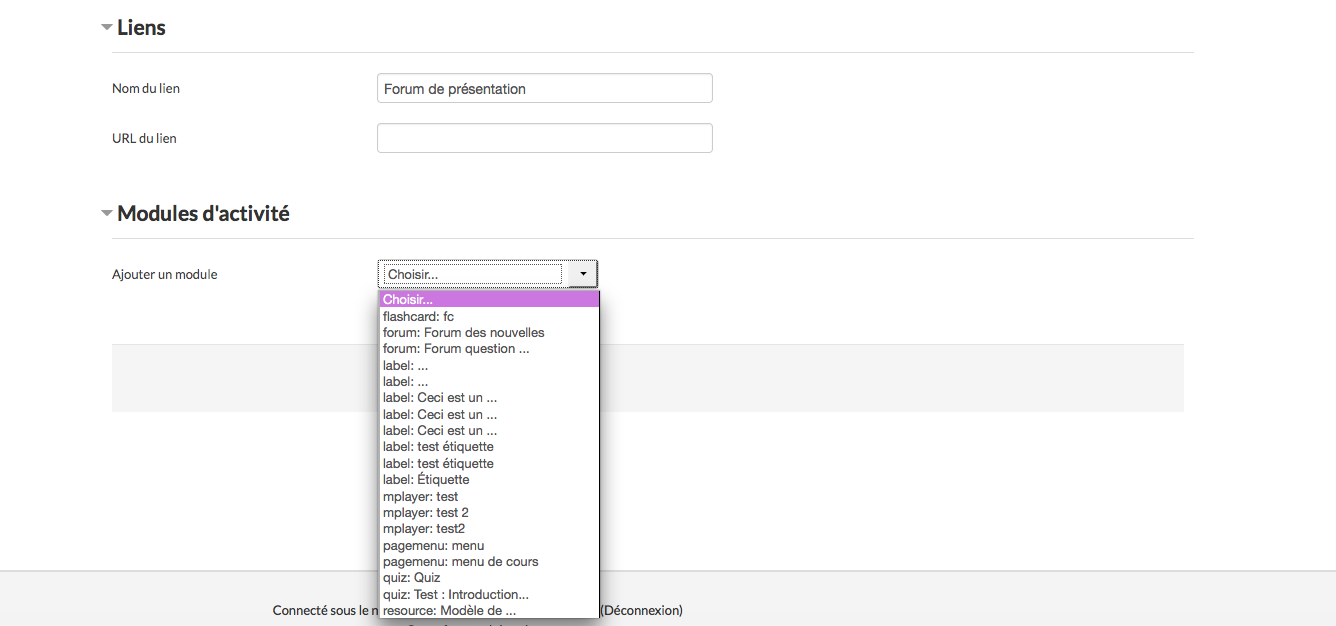Click the Déconnexion link in the footer
The height and width of the screenshot is (626, 1336).
coord(641,610)
